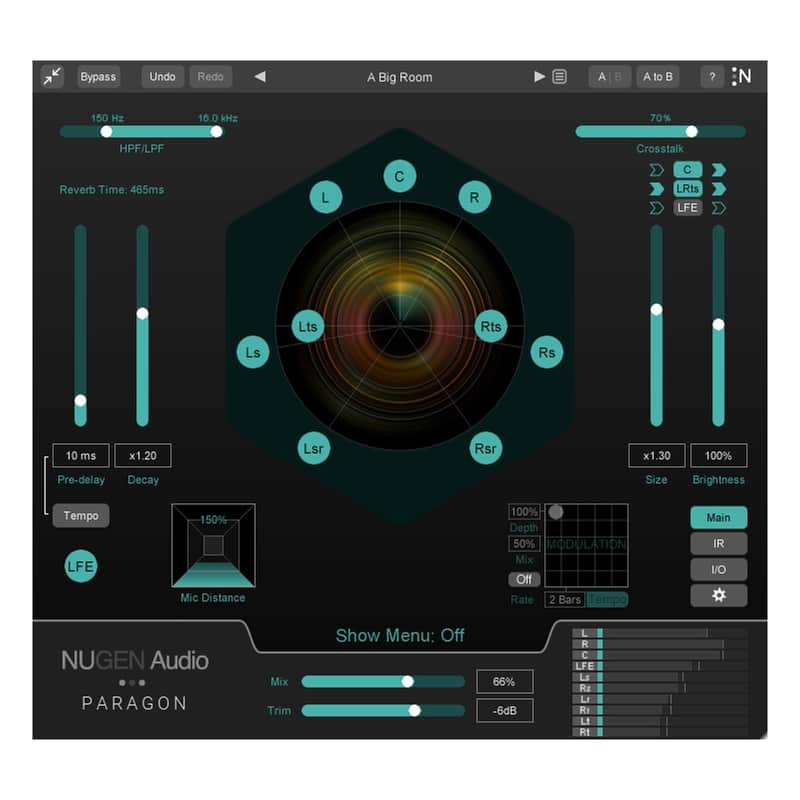Open the A Big Room preset name menu
Image resolution: width=800 pixels, height=800 pixels.
(x=399, y=78)
